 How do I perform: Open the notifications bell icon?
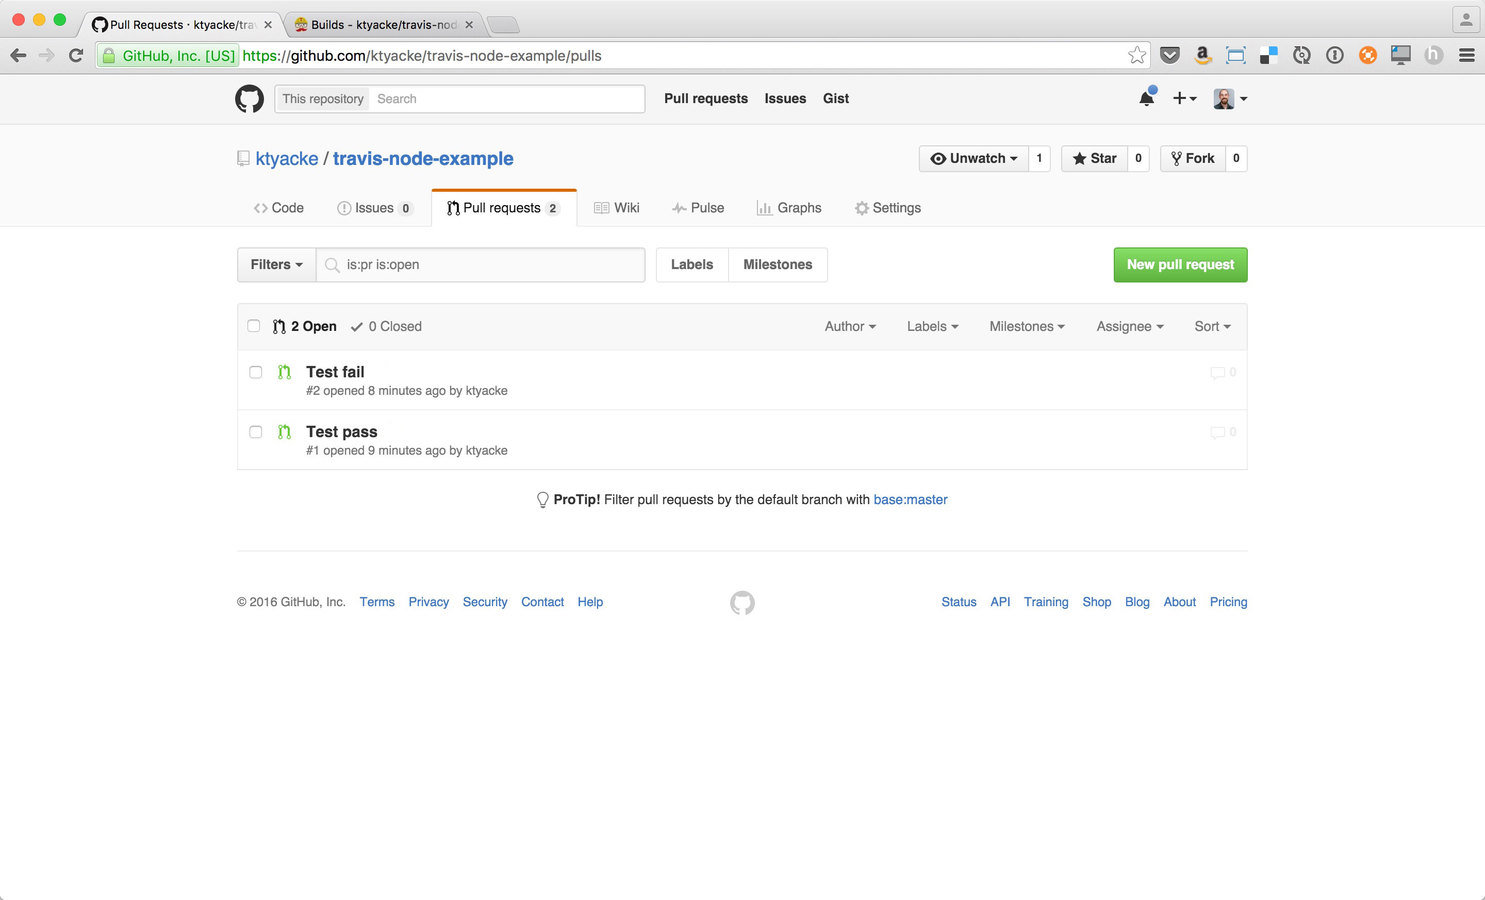pyautogui.click(x=1147, y=98)
